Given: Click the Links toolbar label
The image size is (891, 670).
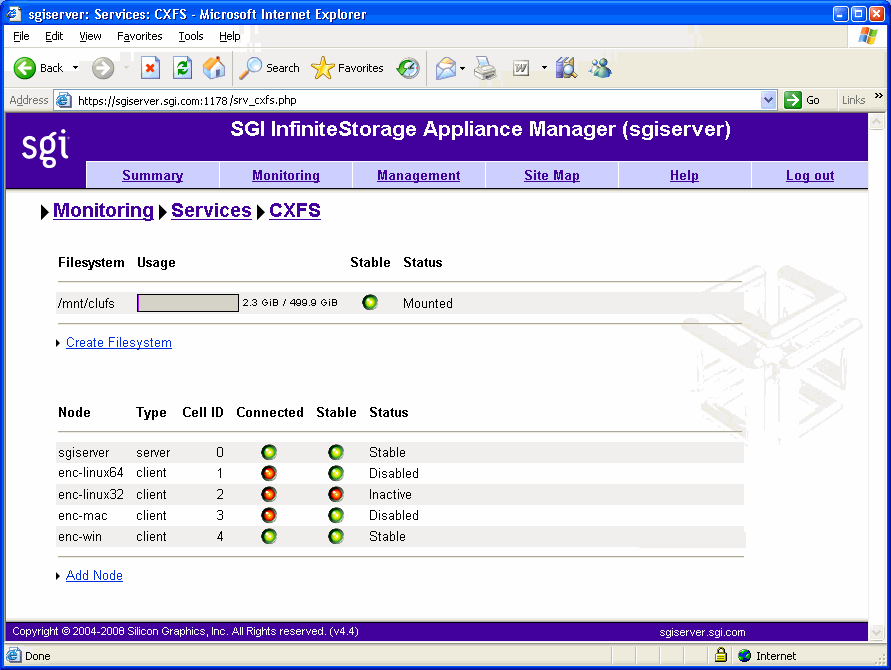Looking at the screenshot, I should pos(853,100).
